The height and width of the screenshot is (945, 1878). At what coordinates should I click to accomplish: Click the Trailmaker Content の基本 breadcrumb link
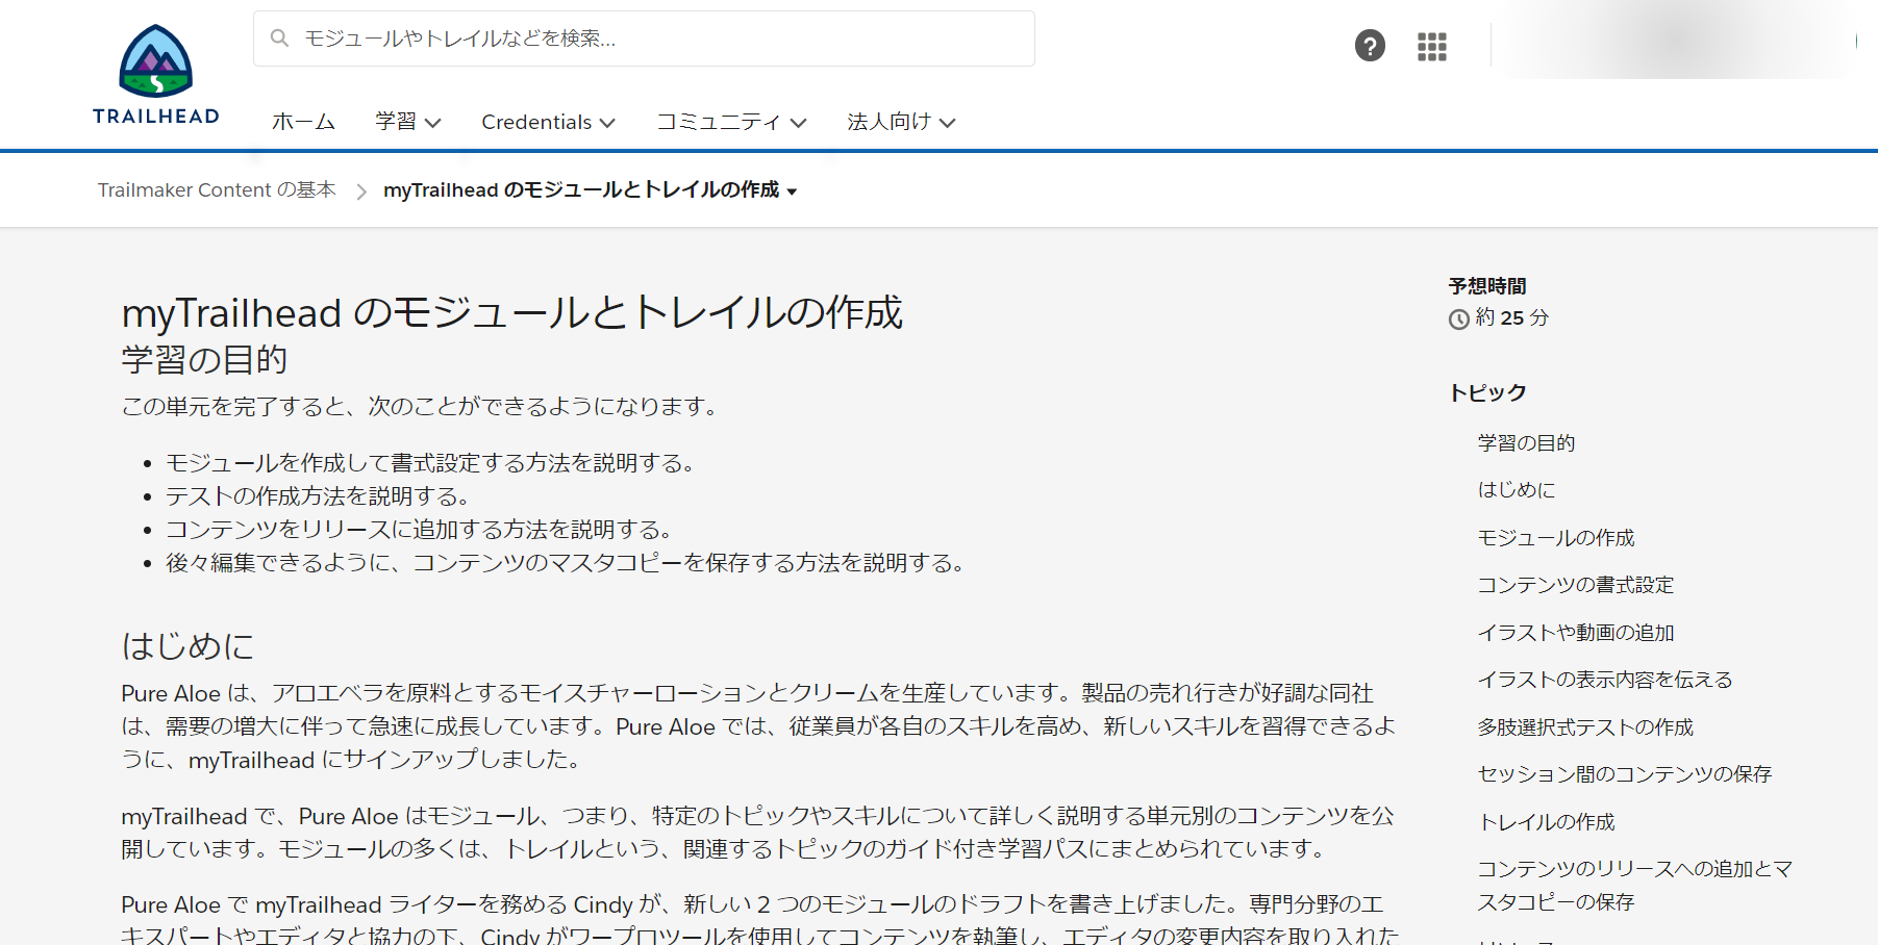[216, 190]
